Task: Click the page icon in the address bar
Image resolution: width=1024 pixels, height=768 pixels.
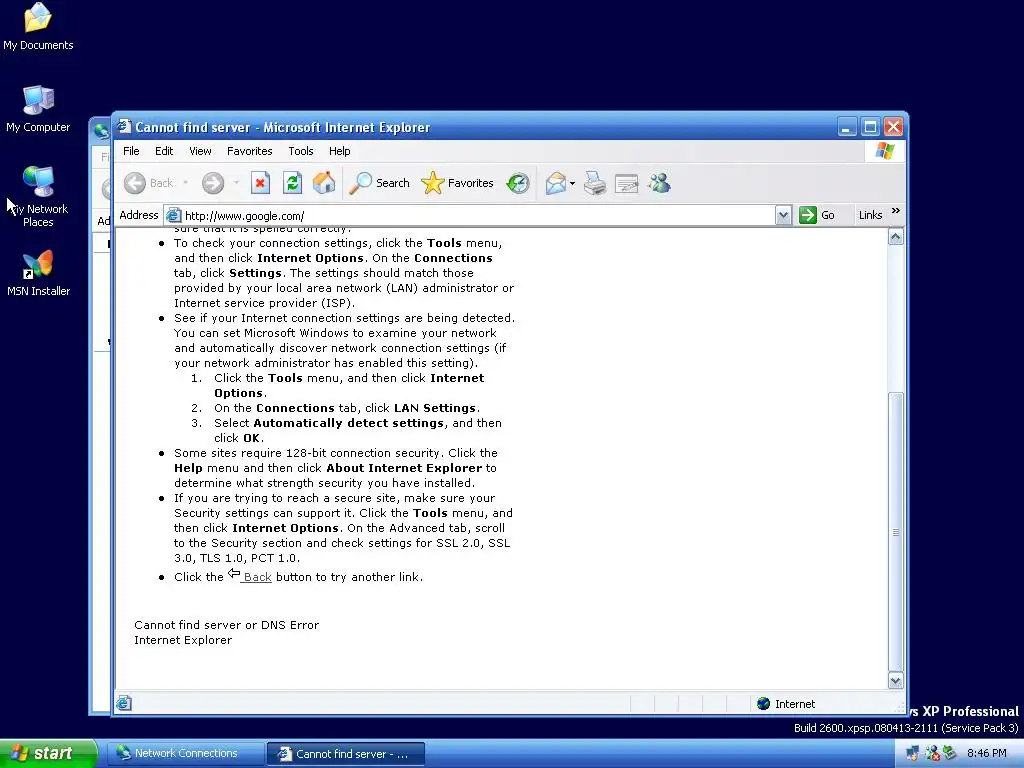Action: [173, 215]
